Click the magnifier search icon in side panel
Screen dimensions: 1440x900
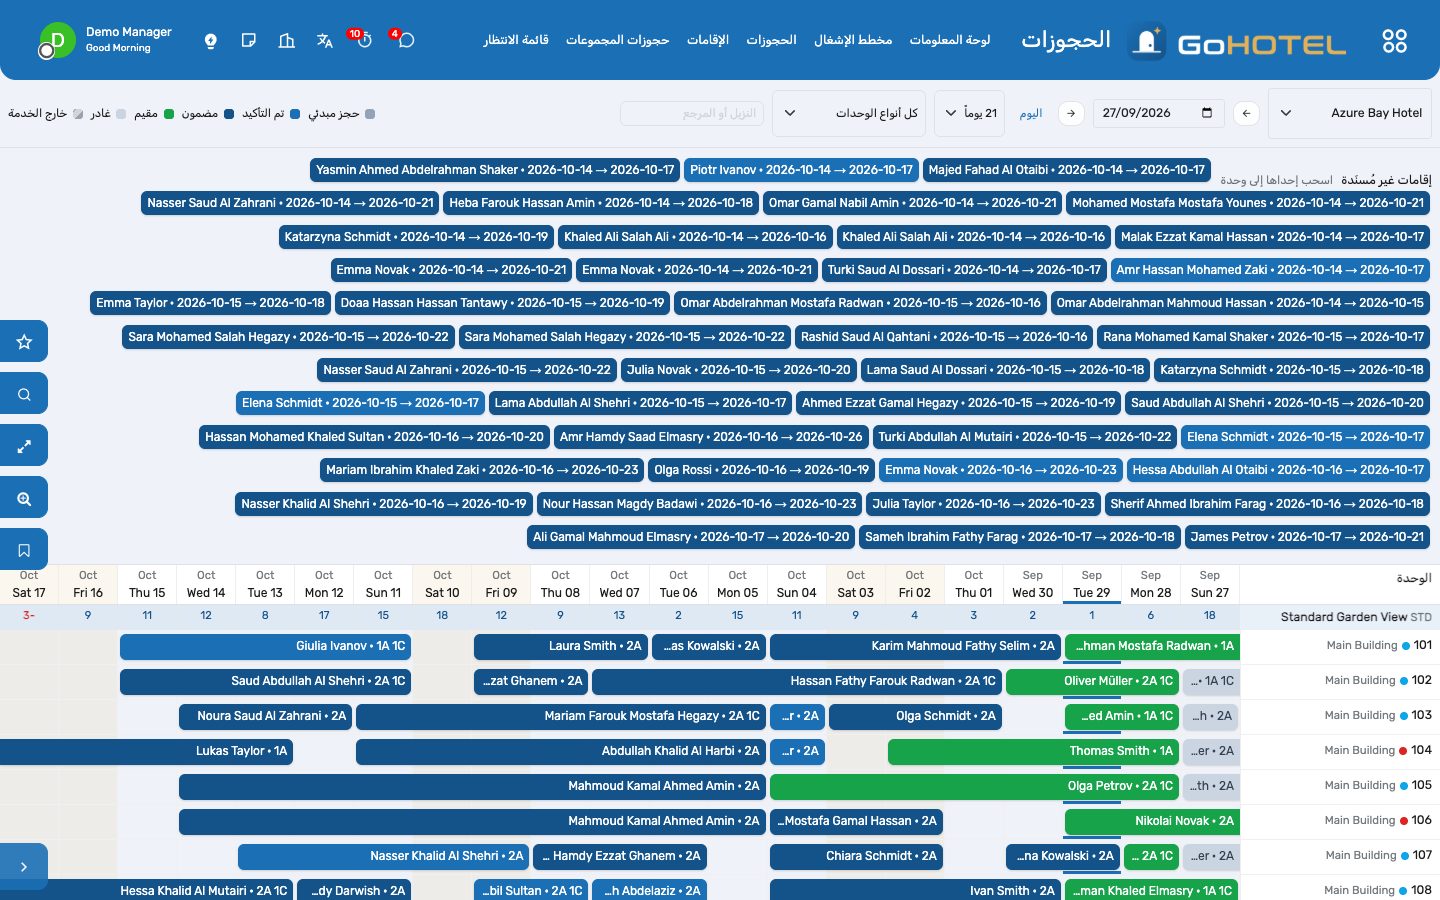point(24,394)
